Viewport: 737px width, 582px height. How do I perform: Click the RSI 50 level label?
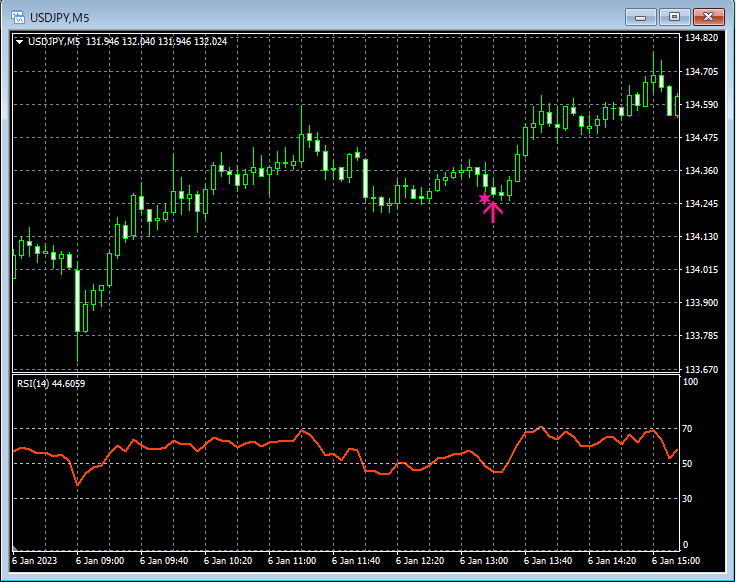[687, 464]
